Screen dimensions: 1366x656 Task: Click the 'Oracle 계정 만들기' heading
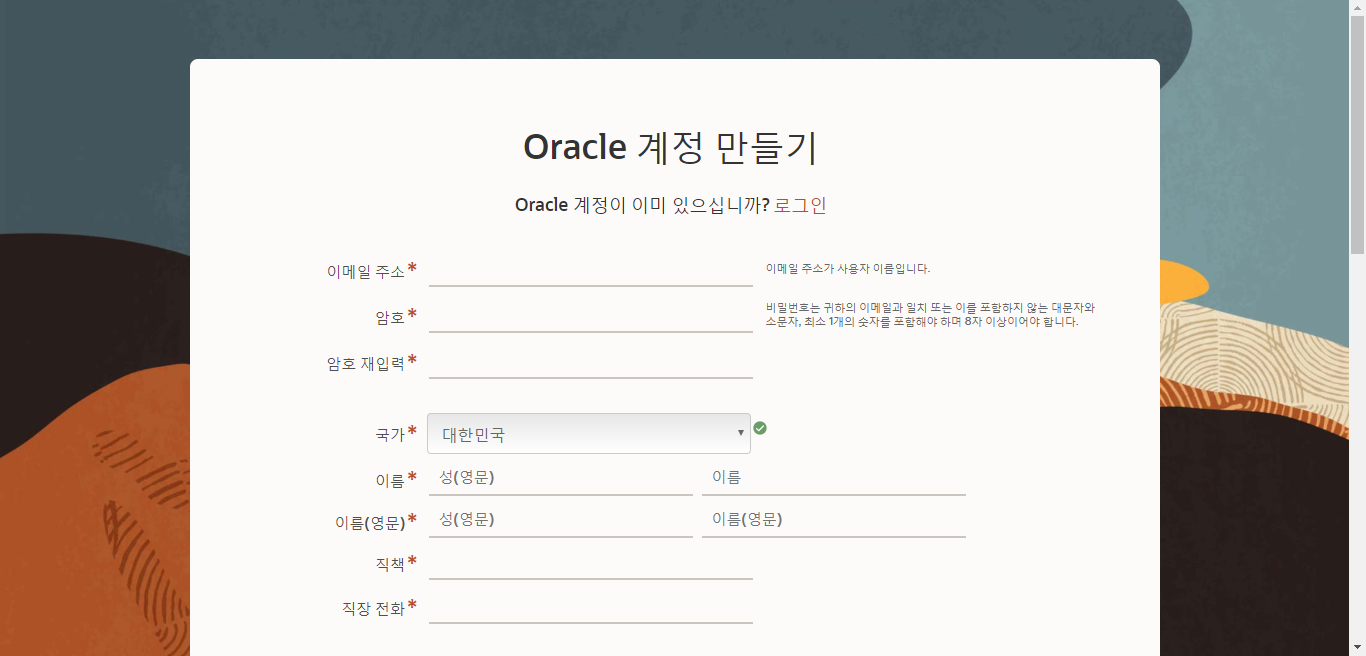pos(671,147)
